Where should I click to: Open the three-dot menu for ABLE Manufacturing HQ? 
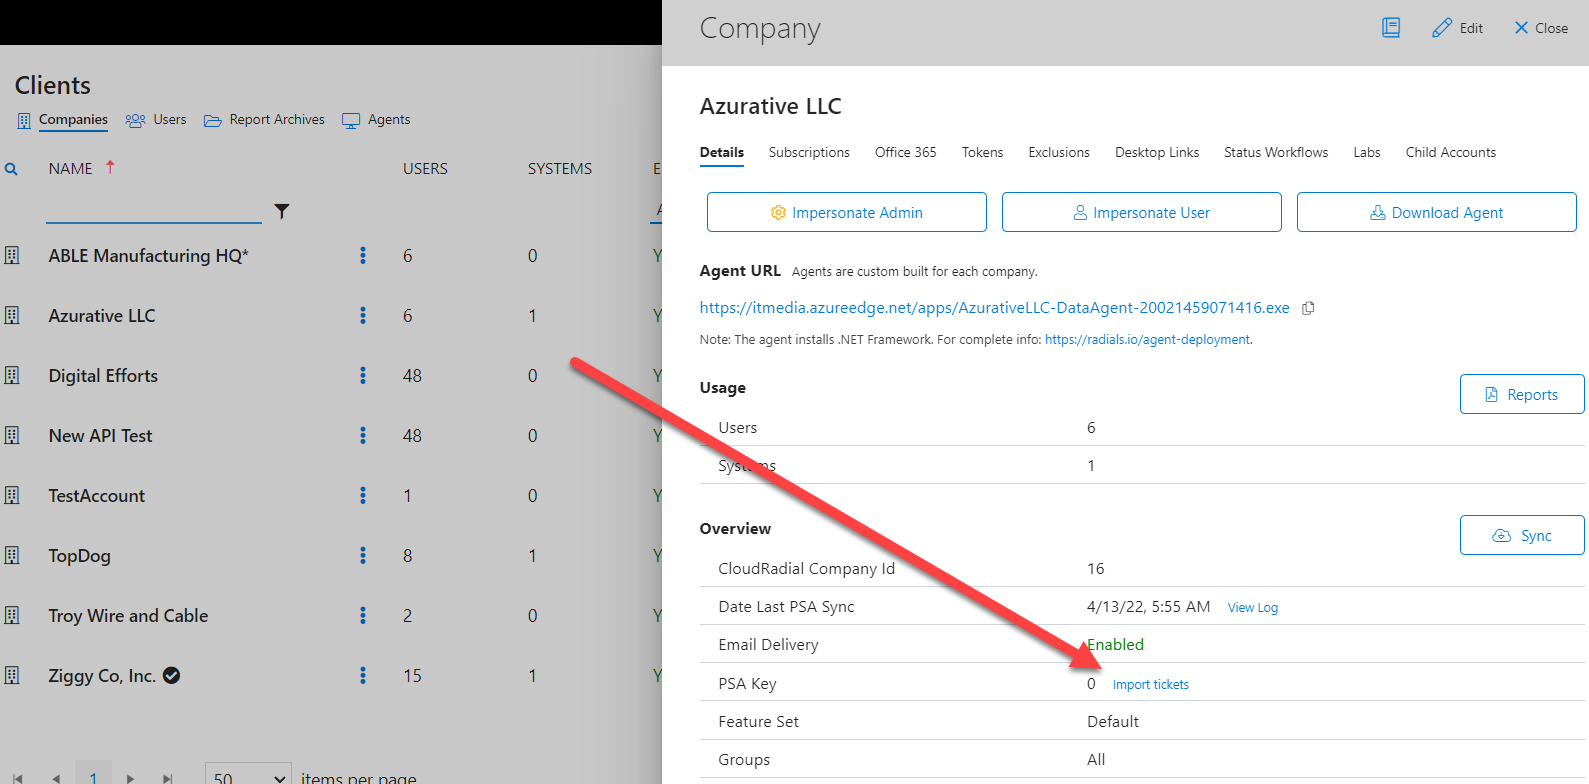point(363,256)
